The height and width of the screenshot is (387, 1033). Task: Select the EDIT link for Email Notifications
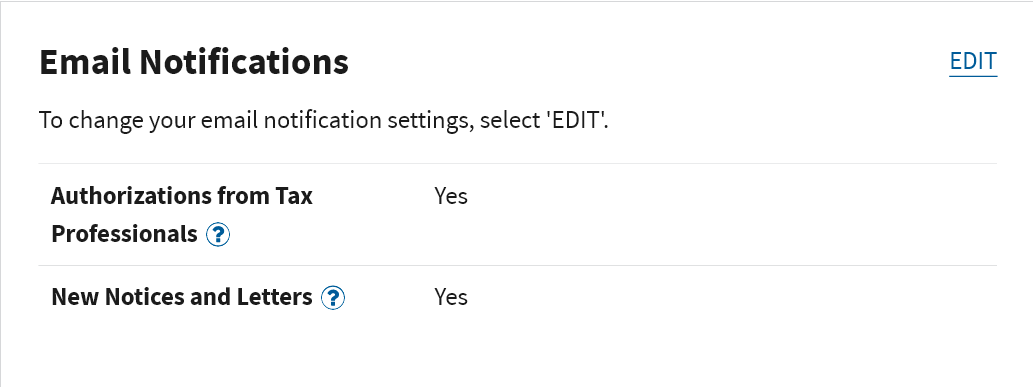point(973,61)
